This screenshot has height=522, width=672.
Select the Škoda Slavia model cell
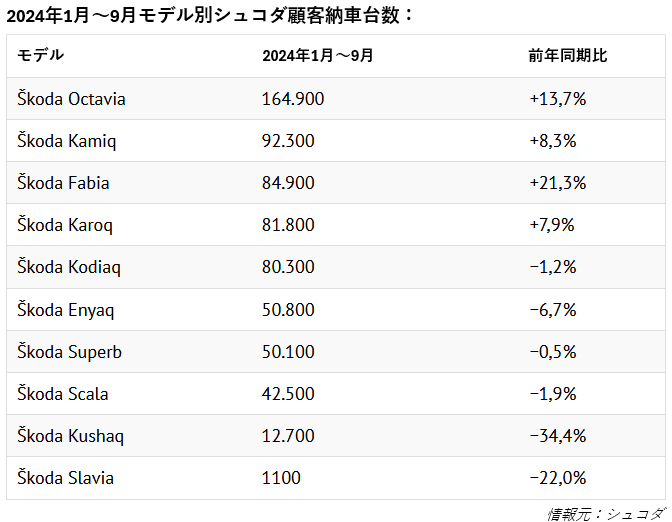pos(65,478)
